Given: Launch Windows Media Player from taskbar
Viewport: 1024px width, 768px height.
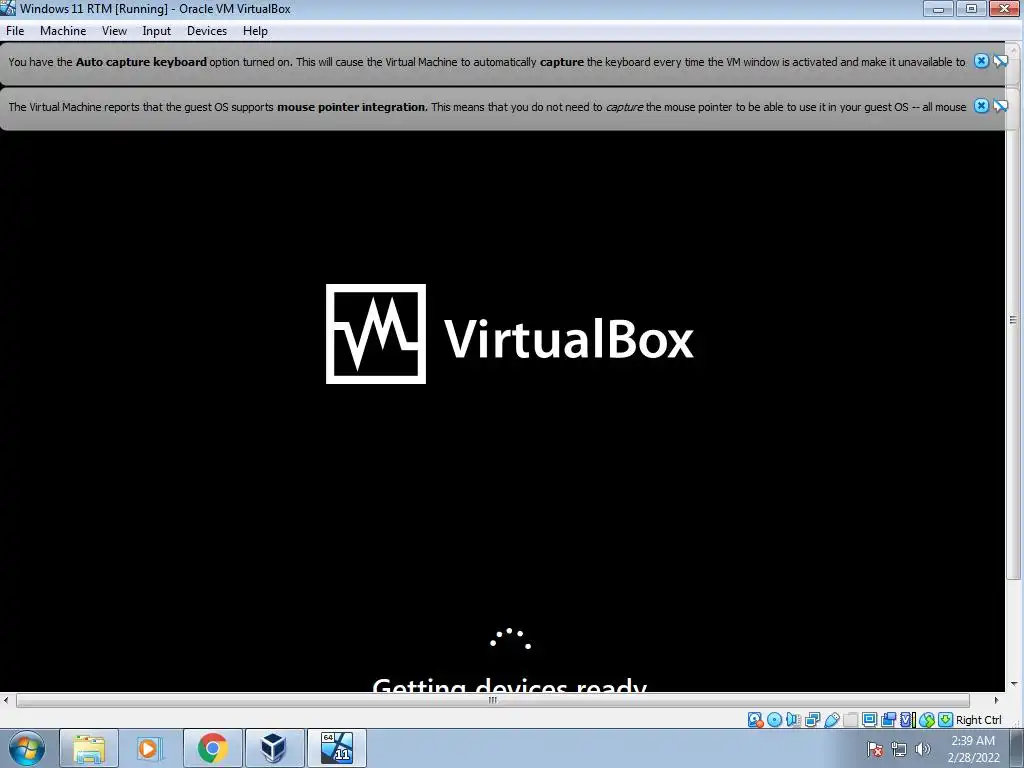Looking at the screenshot, I should 150,748.
